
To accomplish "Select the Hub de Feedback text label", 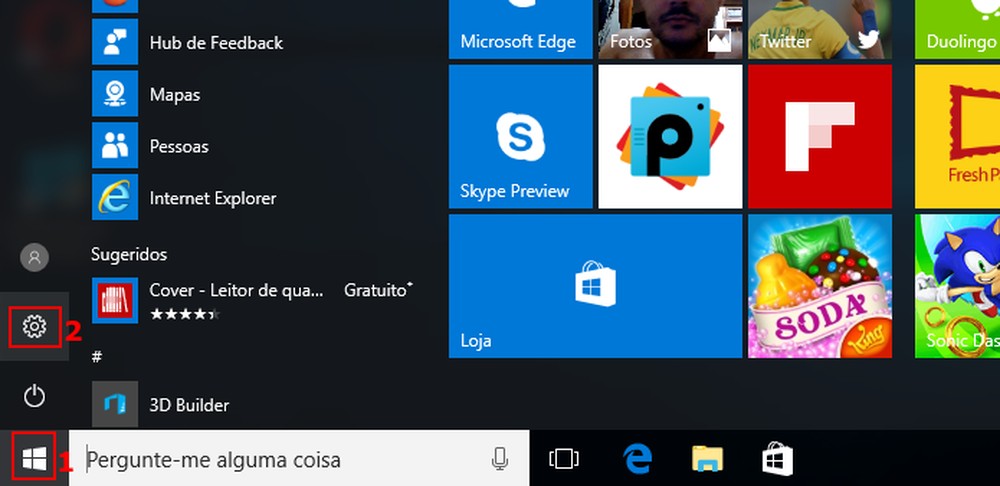I will tap(216, 43).
